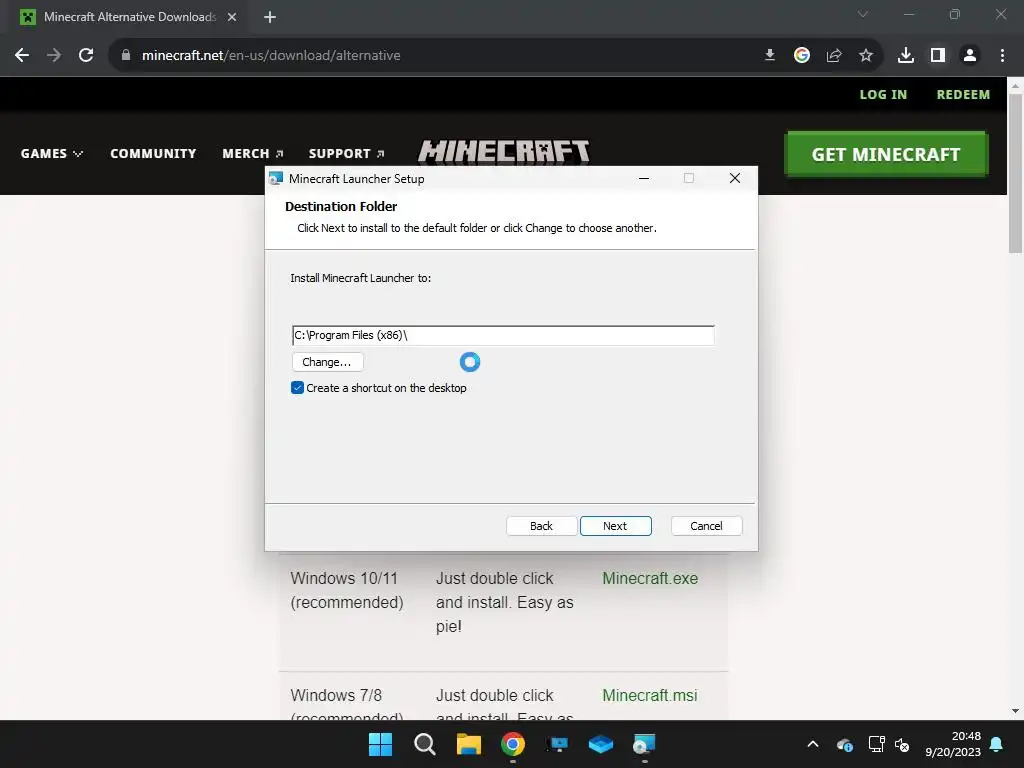This screenshot has width=1024, height=768.
Task: Open the remote desktop taskbar app
Action: [557, 744]
